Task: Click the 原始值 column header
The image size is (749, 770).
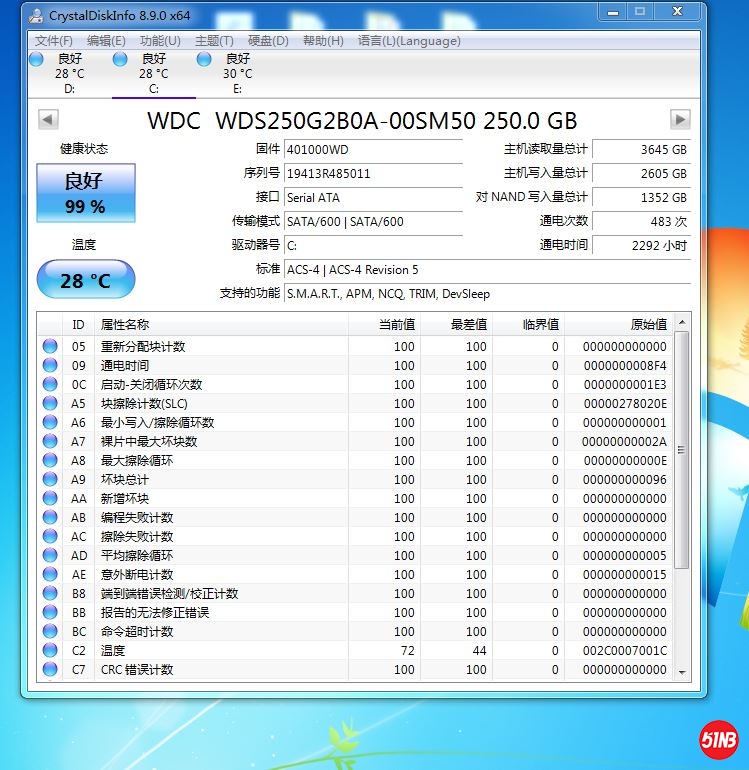Action: (x=630, y=324)
